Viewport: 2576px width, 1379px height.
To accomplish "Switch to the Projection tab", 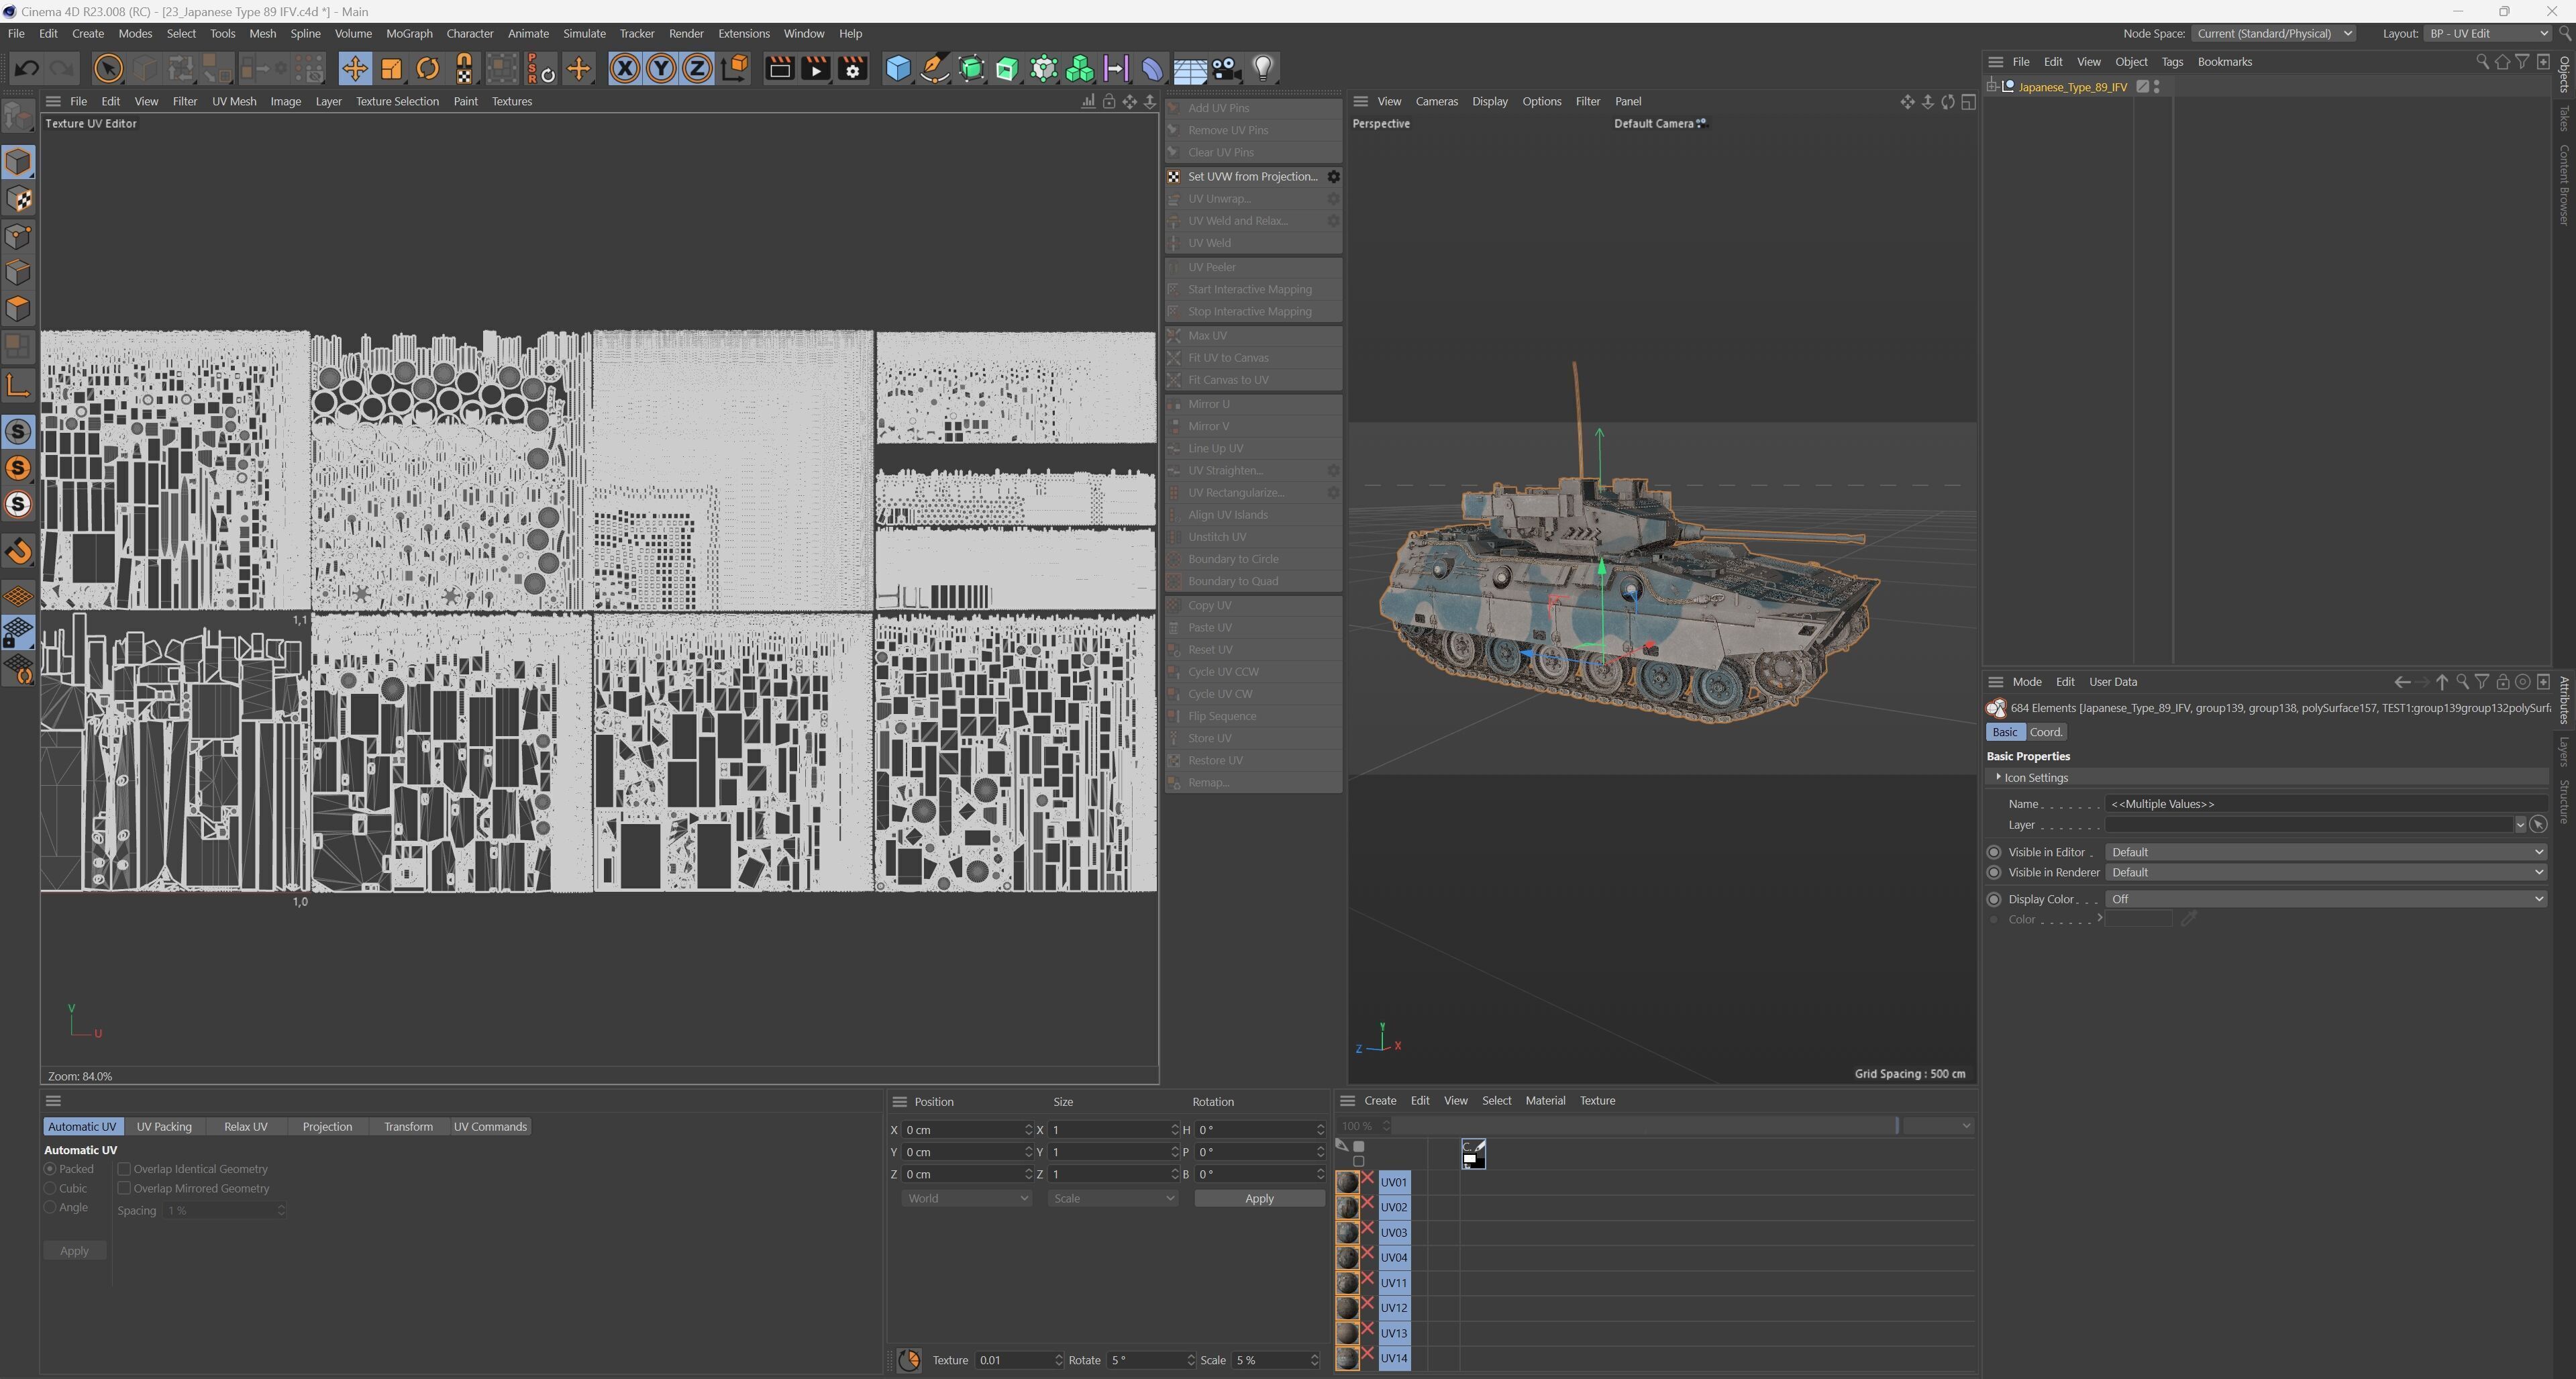I will [327, 1127].
